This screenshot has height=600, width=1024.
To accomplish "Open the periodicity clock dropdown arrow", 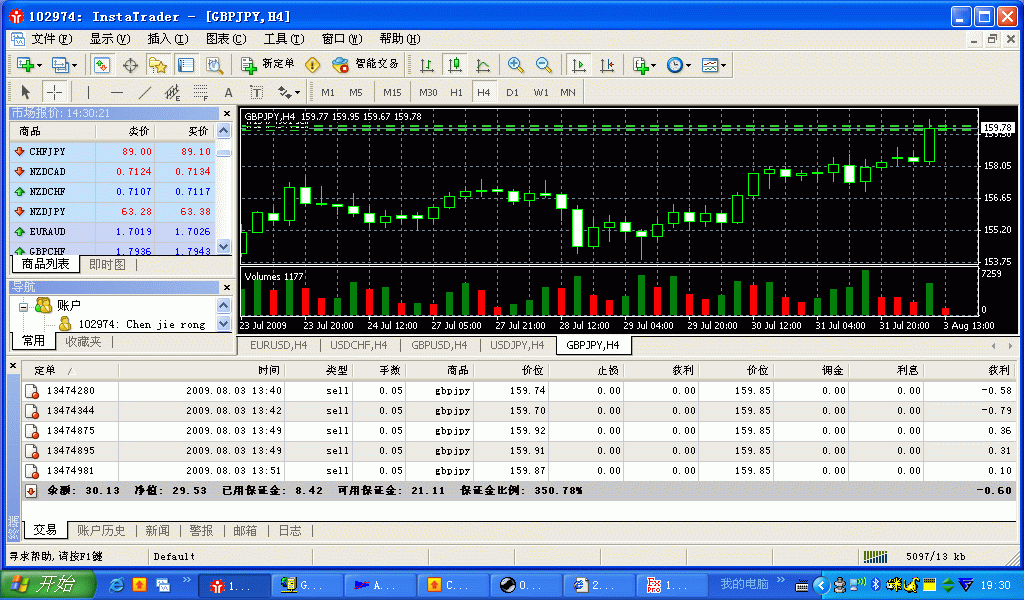I will pos(690,66).
